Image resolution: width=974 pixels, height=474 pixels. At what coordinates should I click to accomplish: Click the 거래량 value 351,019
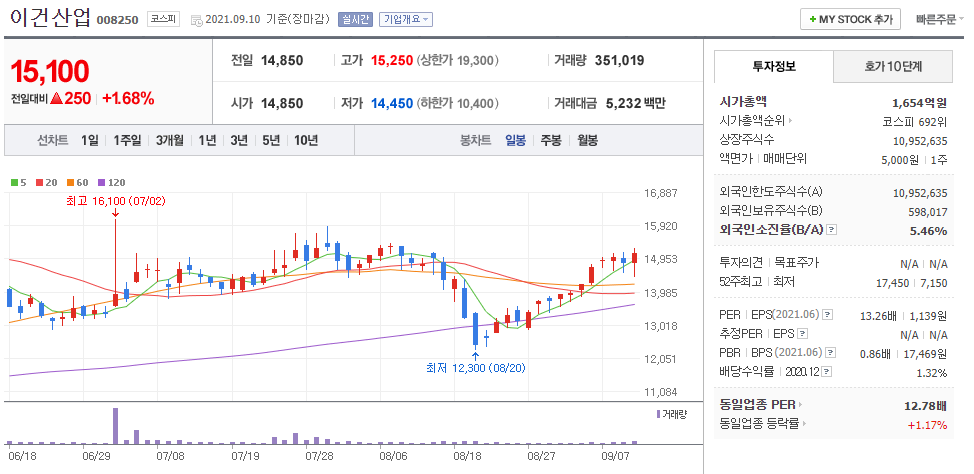click(619, 60)
